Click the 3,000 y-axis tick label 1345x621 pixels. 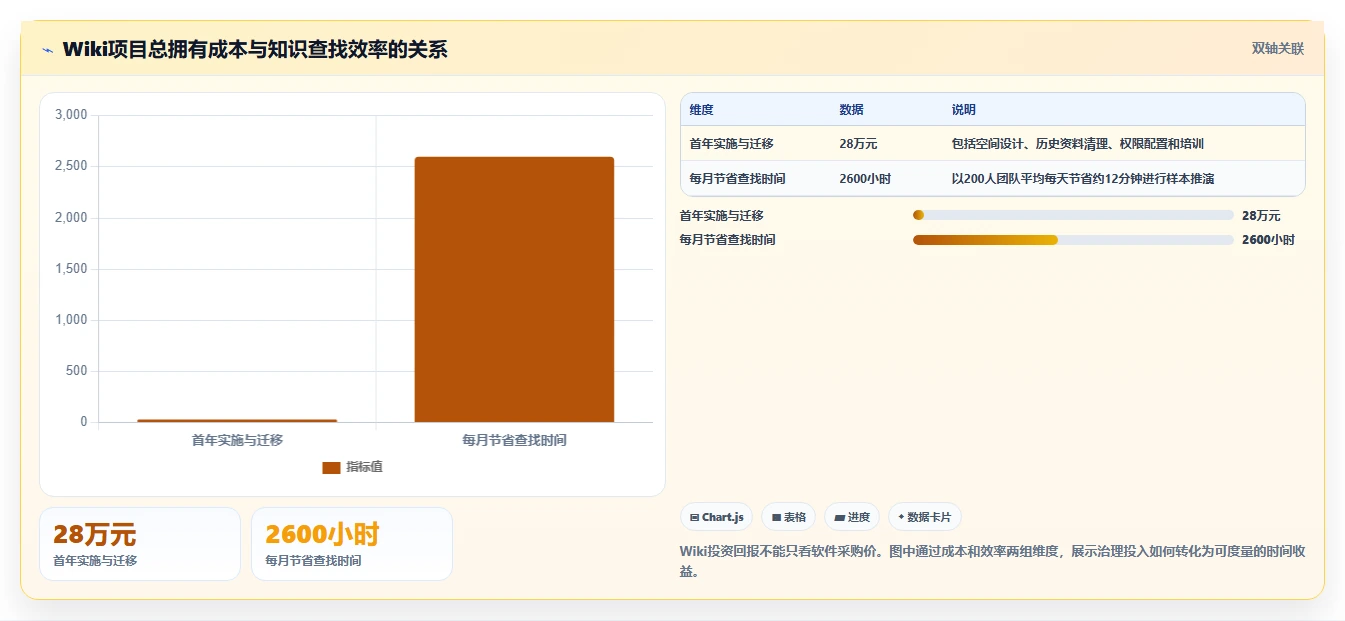tap(71, 115)
